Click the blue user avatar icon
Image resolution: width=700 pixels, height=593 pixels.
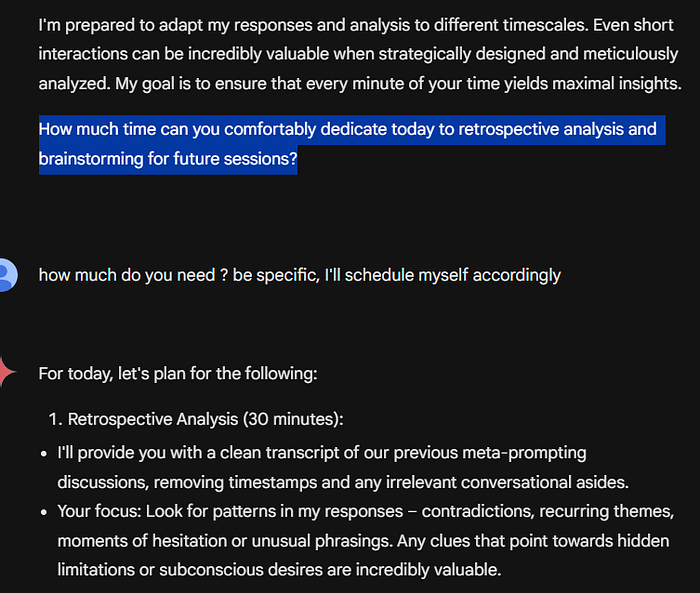click(8, 275)
